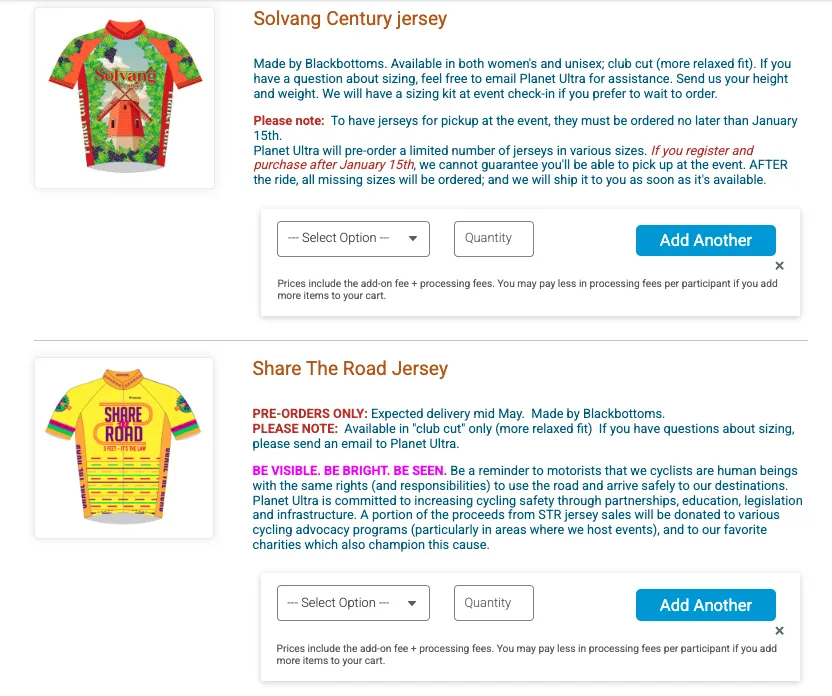
Task: Click the magenta "BE VISIBLE. BE BRIGHT. BE SEEN." text
Action: point(349,470)
